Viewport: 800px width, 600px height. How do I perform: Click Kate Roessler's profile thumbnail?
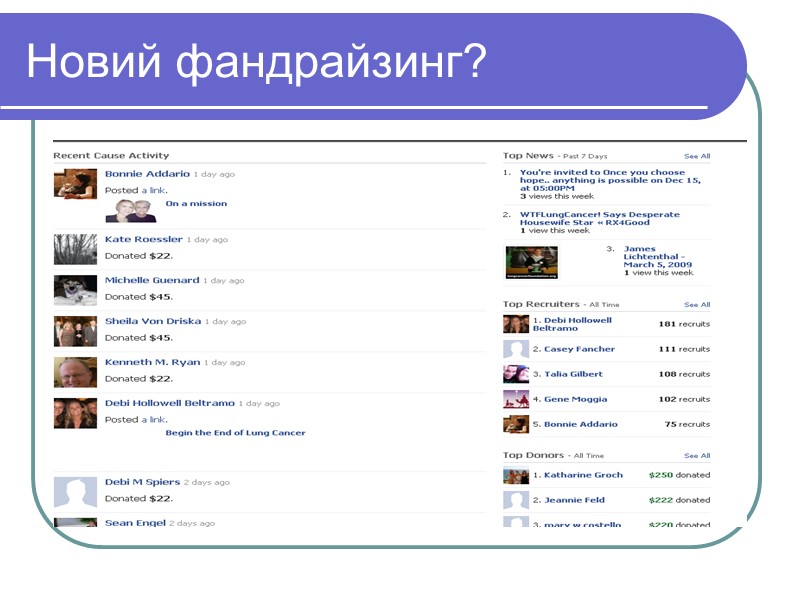pos(76,249)
